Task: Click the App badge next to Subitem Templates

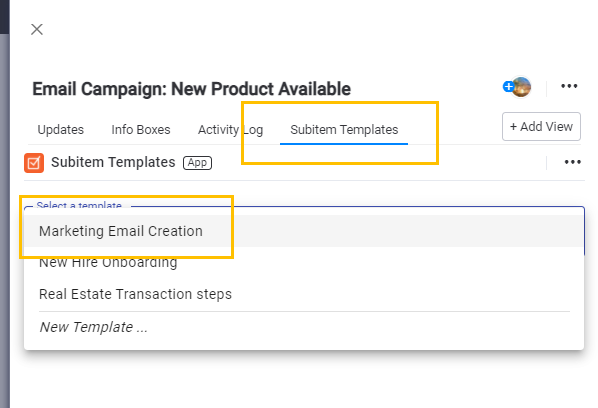Action: (x=197, y=163)
